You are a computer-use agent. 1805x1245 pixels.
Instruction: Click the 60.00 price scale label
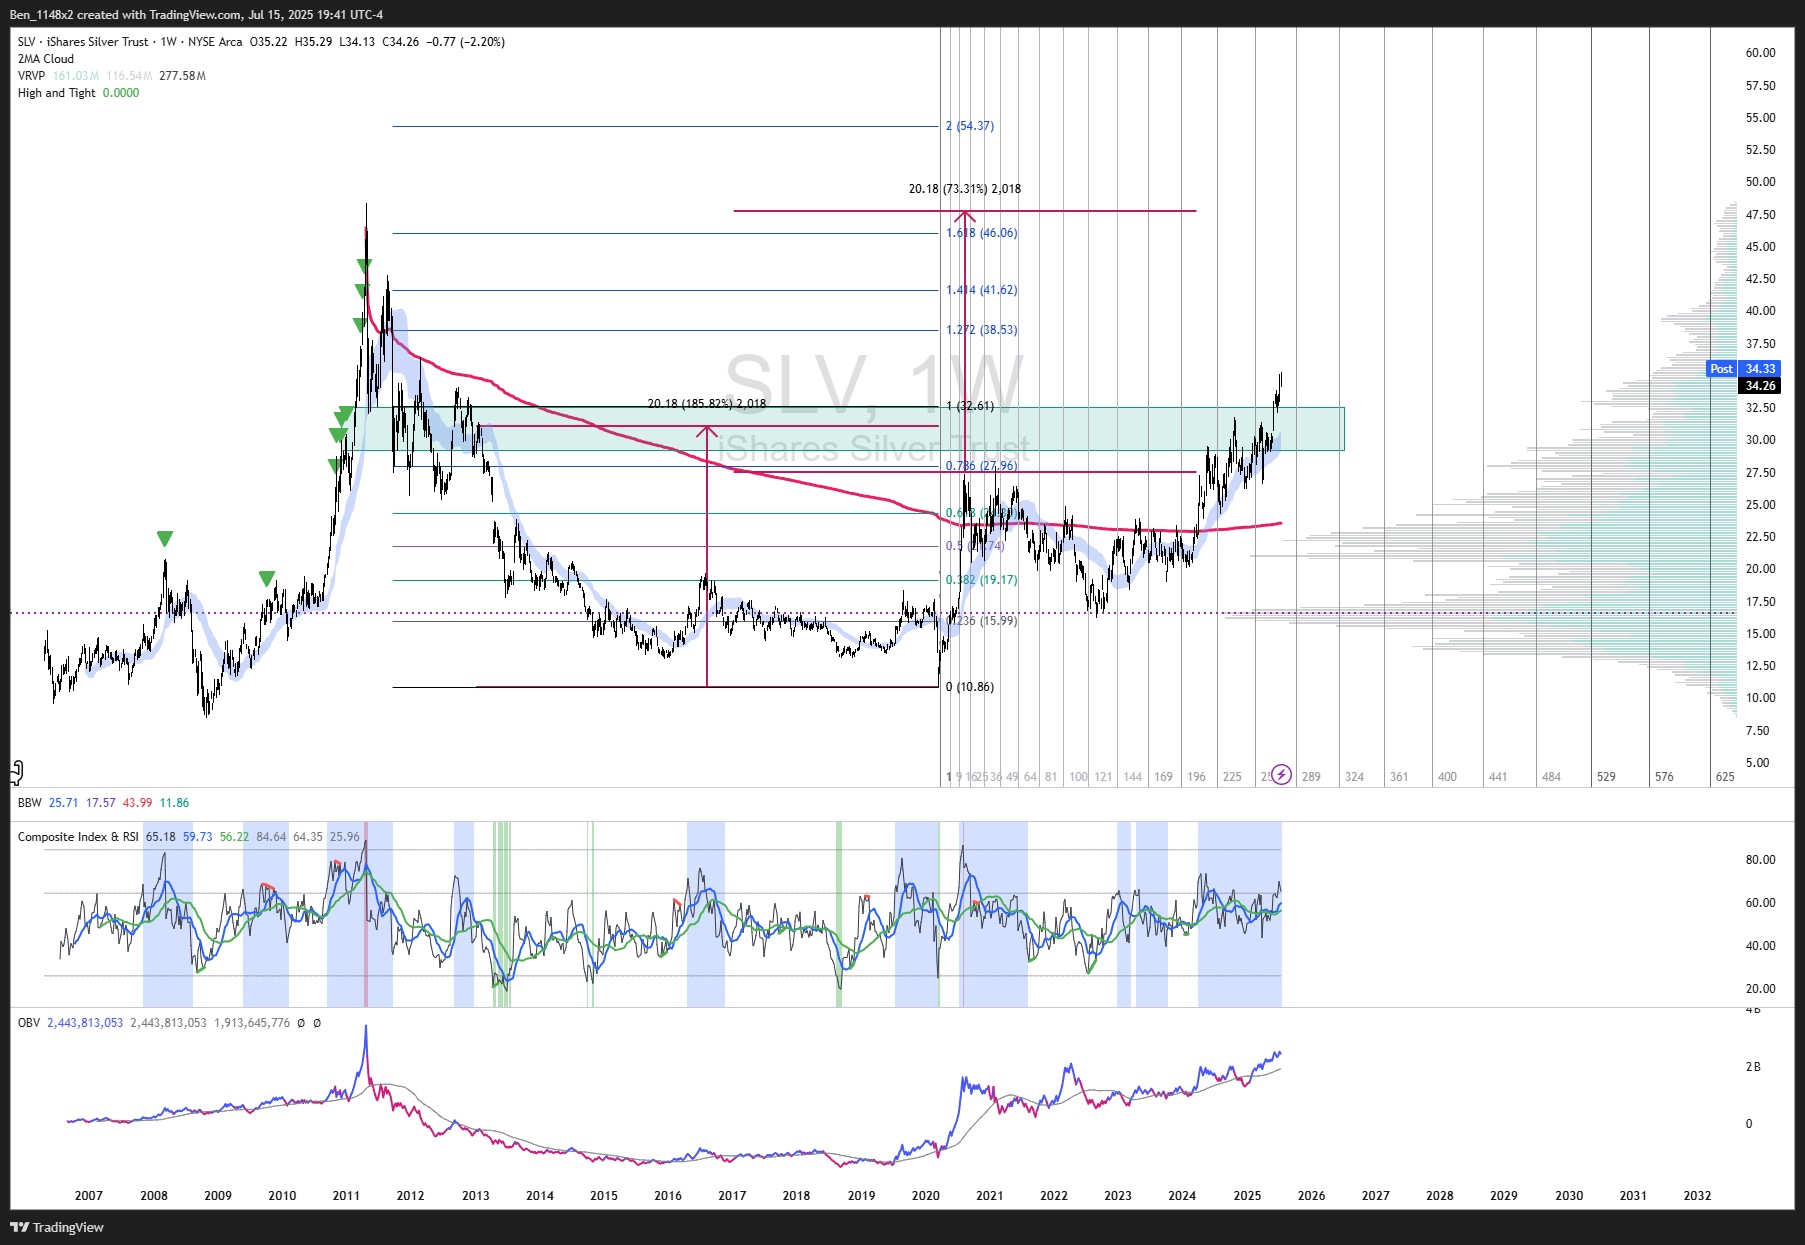coord(1760,53)
